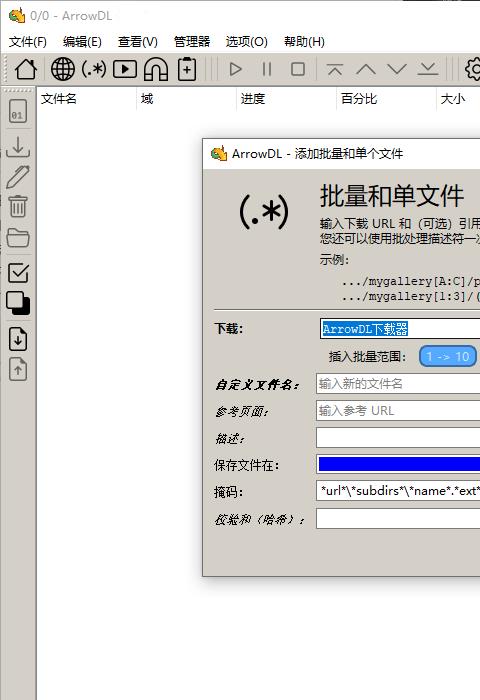This screenshot has height=700, width=480.
Task: Click the checkmark select-all sidebar icon
Action: [x=18, y=273]
